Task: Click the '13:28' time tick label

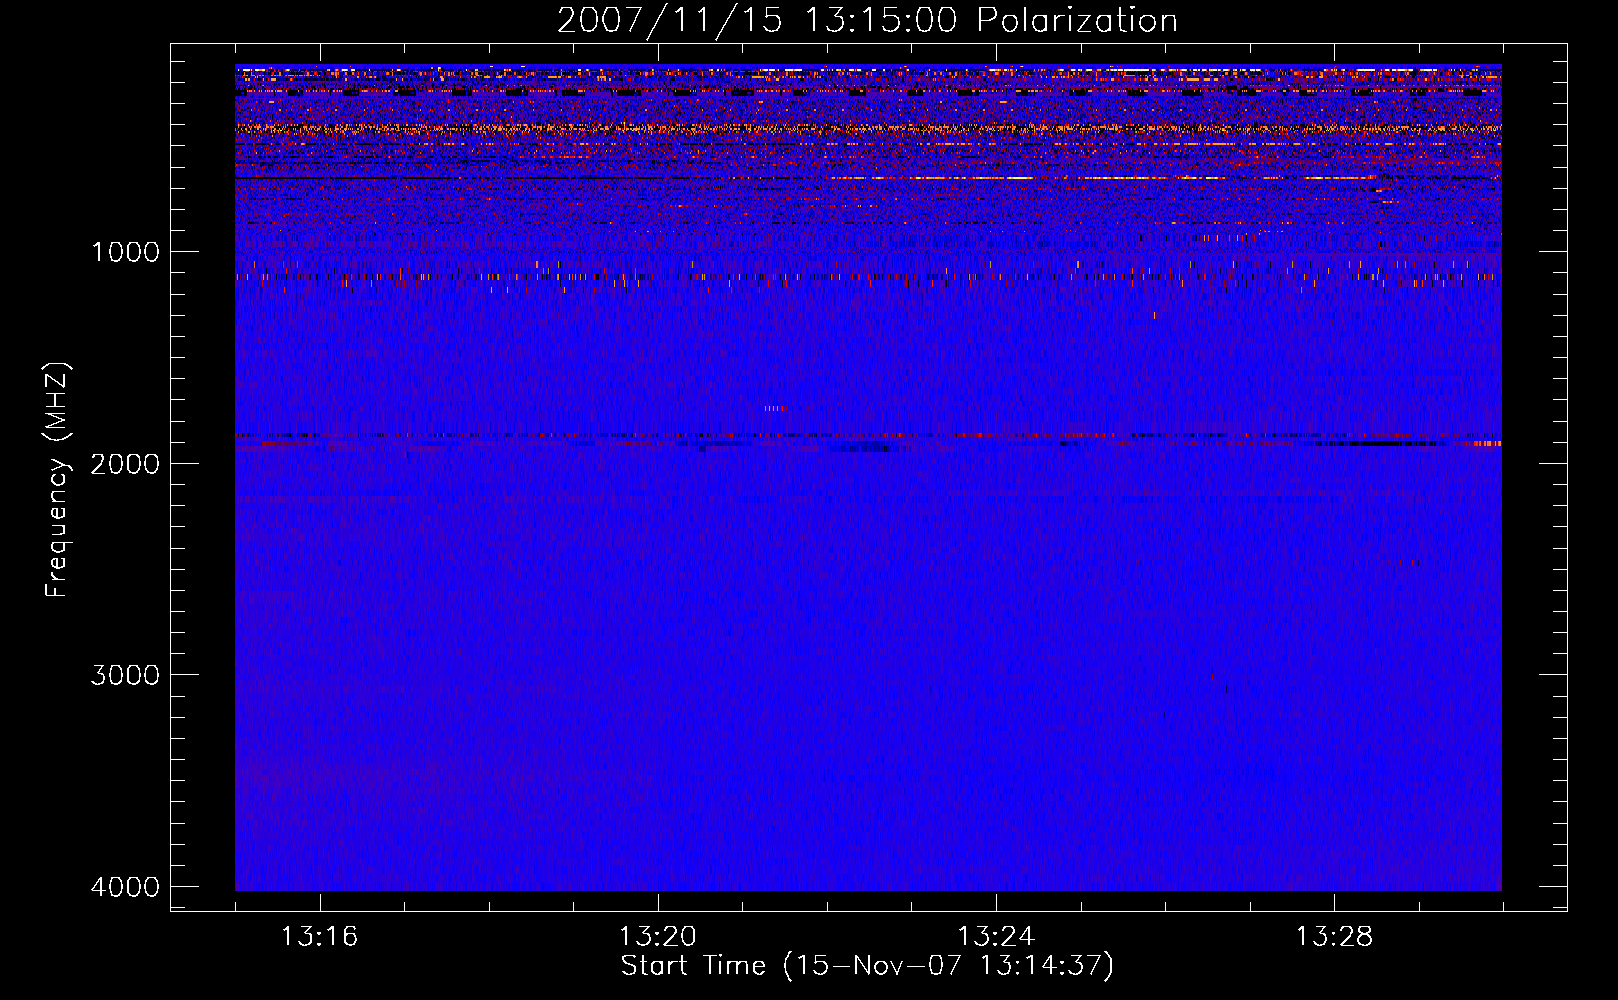Action: point(1334,937)
